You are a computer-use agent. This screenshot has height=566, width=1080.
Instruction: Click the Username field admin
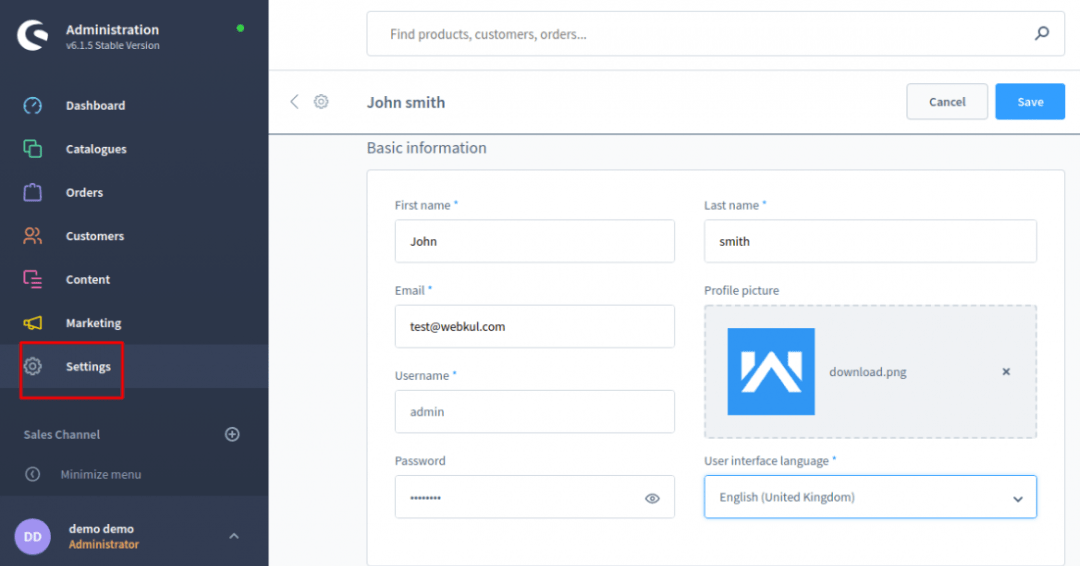tap(534, 412)
